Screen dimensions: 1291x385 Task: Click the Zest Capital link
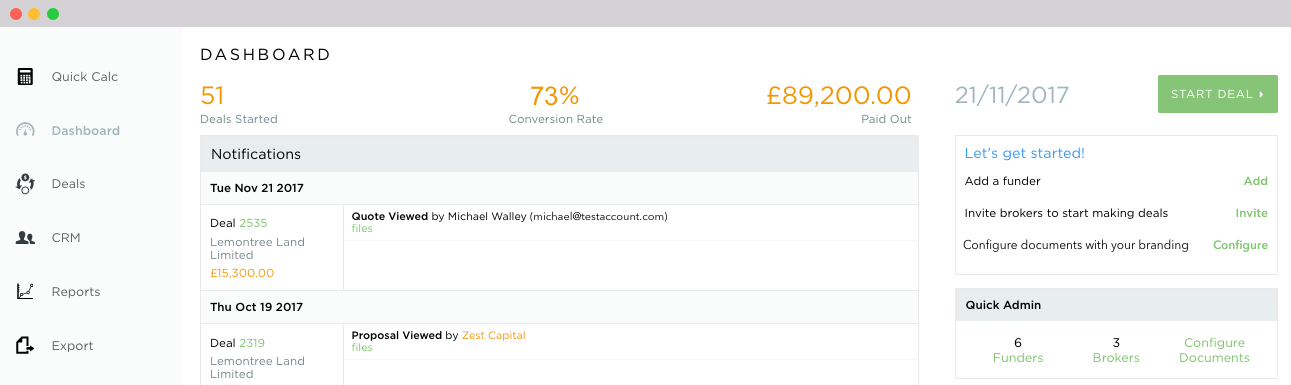click(x=494, y=336)
